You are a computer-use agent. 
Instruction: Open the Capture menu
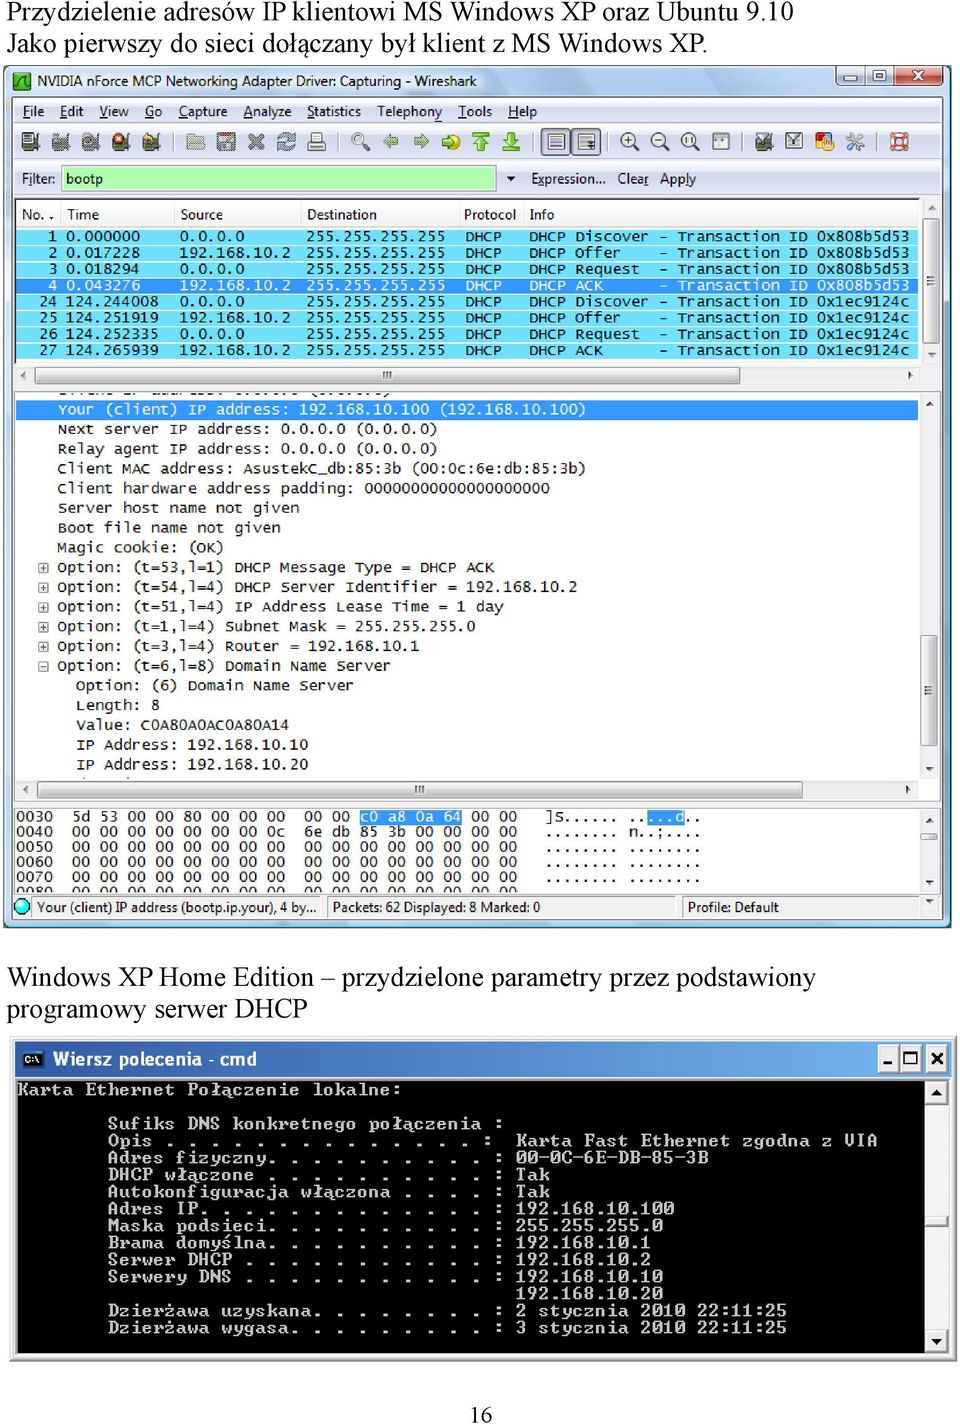click(203, 112)
